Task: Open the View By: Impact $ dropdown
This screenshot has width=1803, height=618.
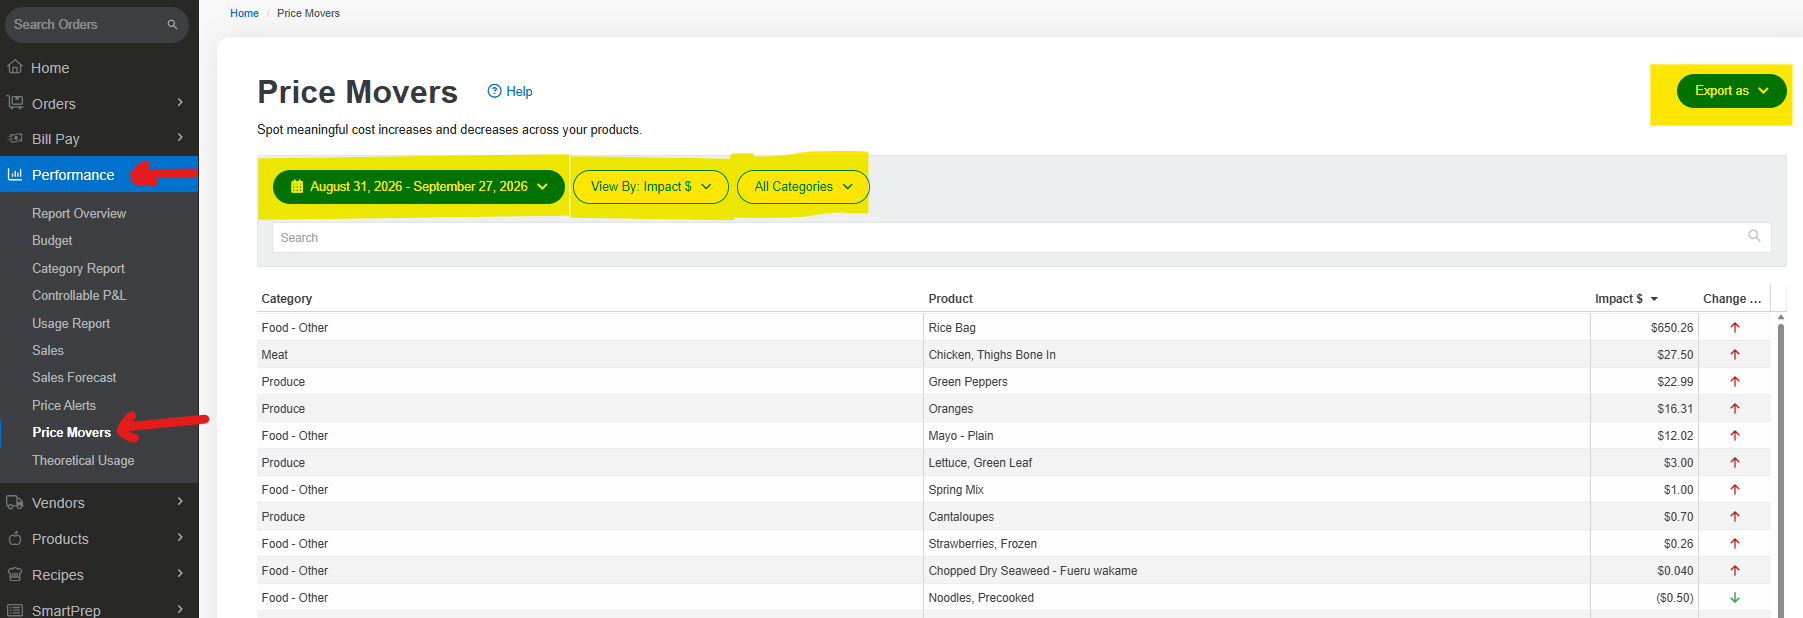Action: 651,187
